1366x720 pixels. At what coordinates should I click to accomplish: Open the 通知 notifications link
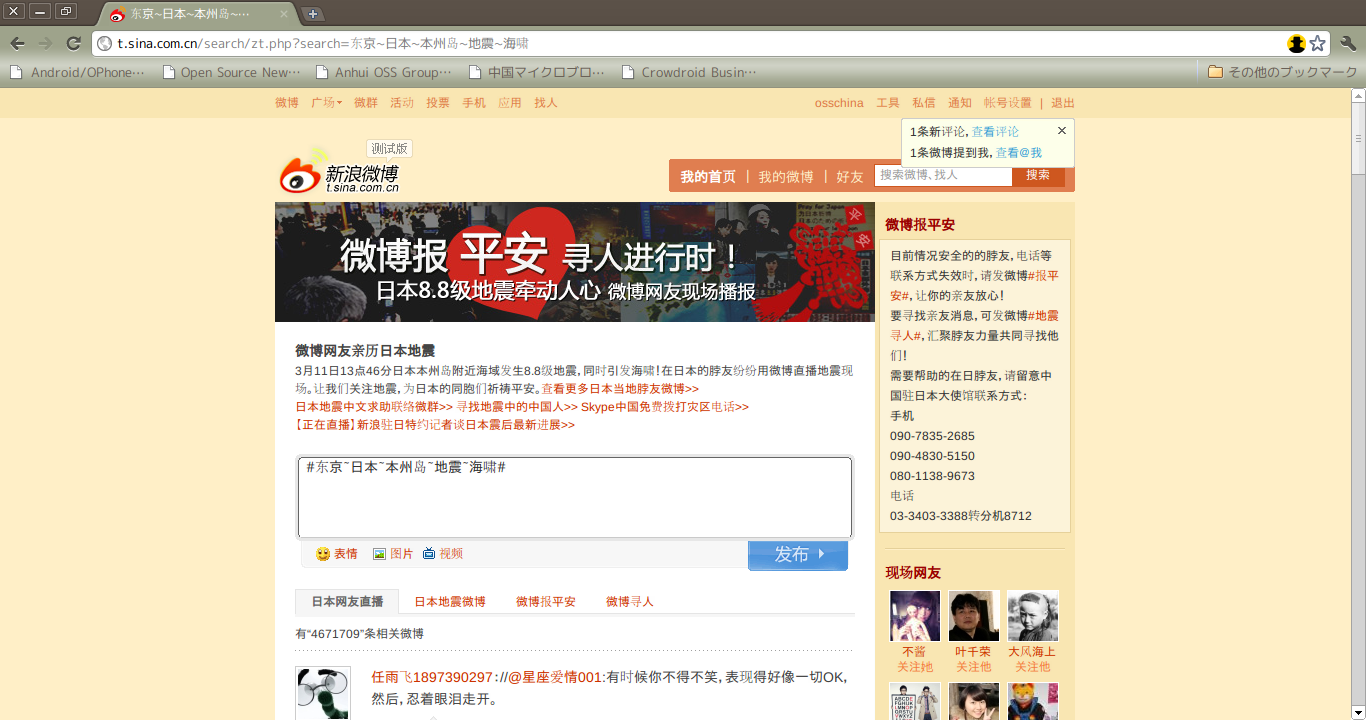click(x=960, y=103)
